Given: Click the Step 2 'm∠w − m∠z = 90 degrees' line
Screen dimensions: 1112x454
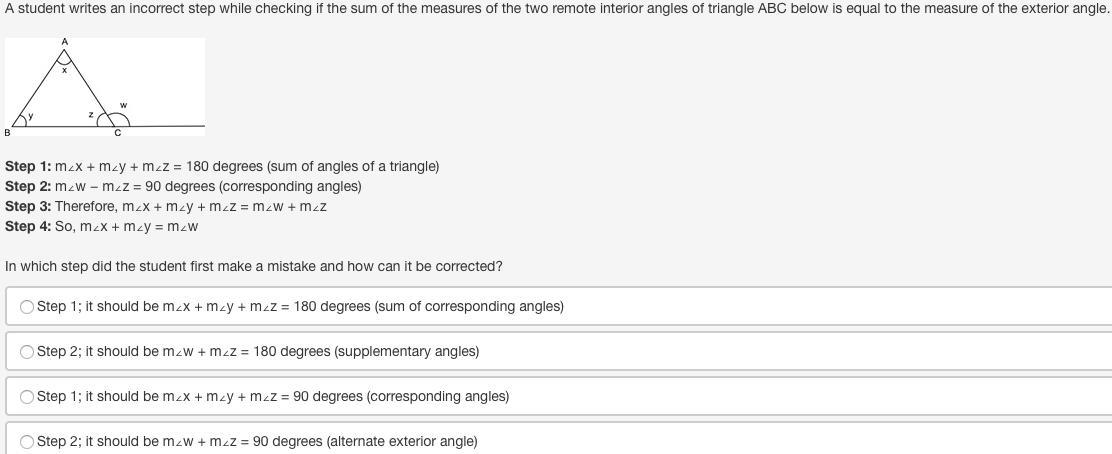Looking at the screenshot, I should (183, 186).
